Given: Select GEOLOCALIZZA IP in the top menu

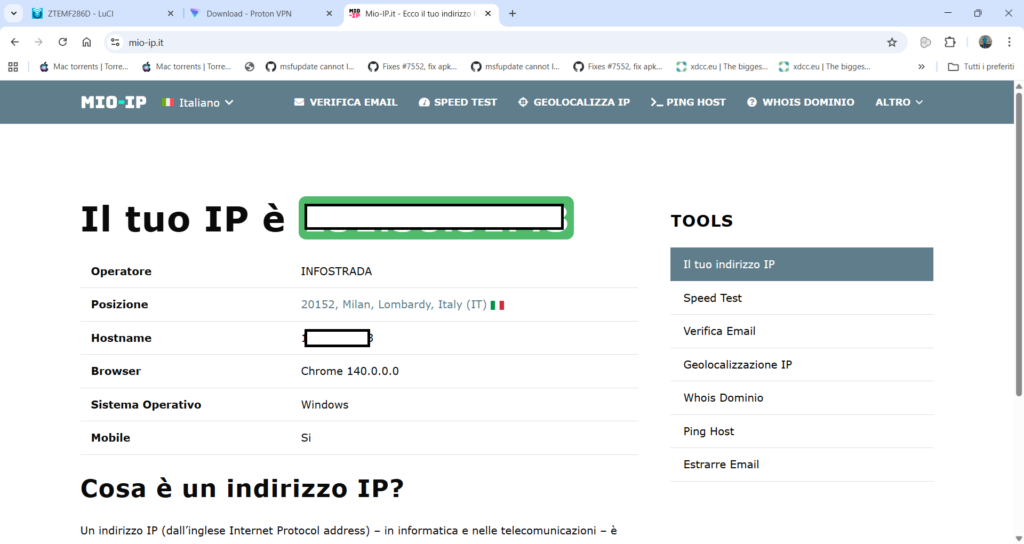Looking at the screenshot, I should pyautogui.click(x=573, y=102).
